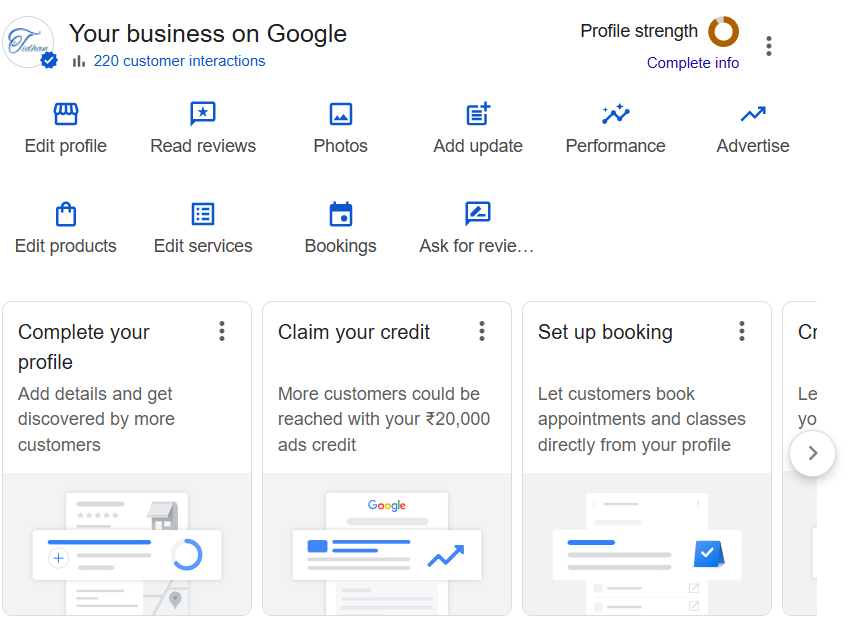Open the Photos icon
This screenshot has height=641, width=860.
click(340, 114)
